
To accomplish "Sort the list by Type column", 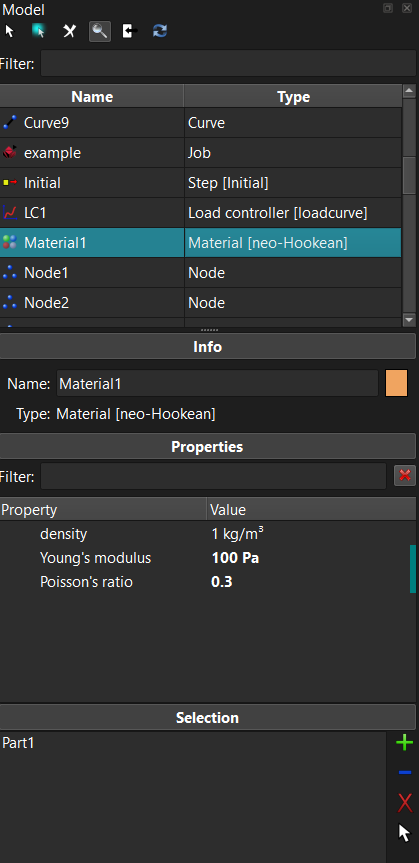I will [293, 96].
